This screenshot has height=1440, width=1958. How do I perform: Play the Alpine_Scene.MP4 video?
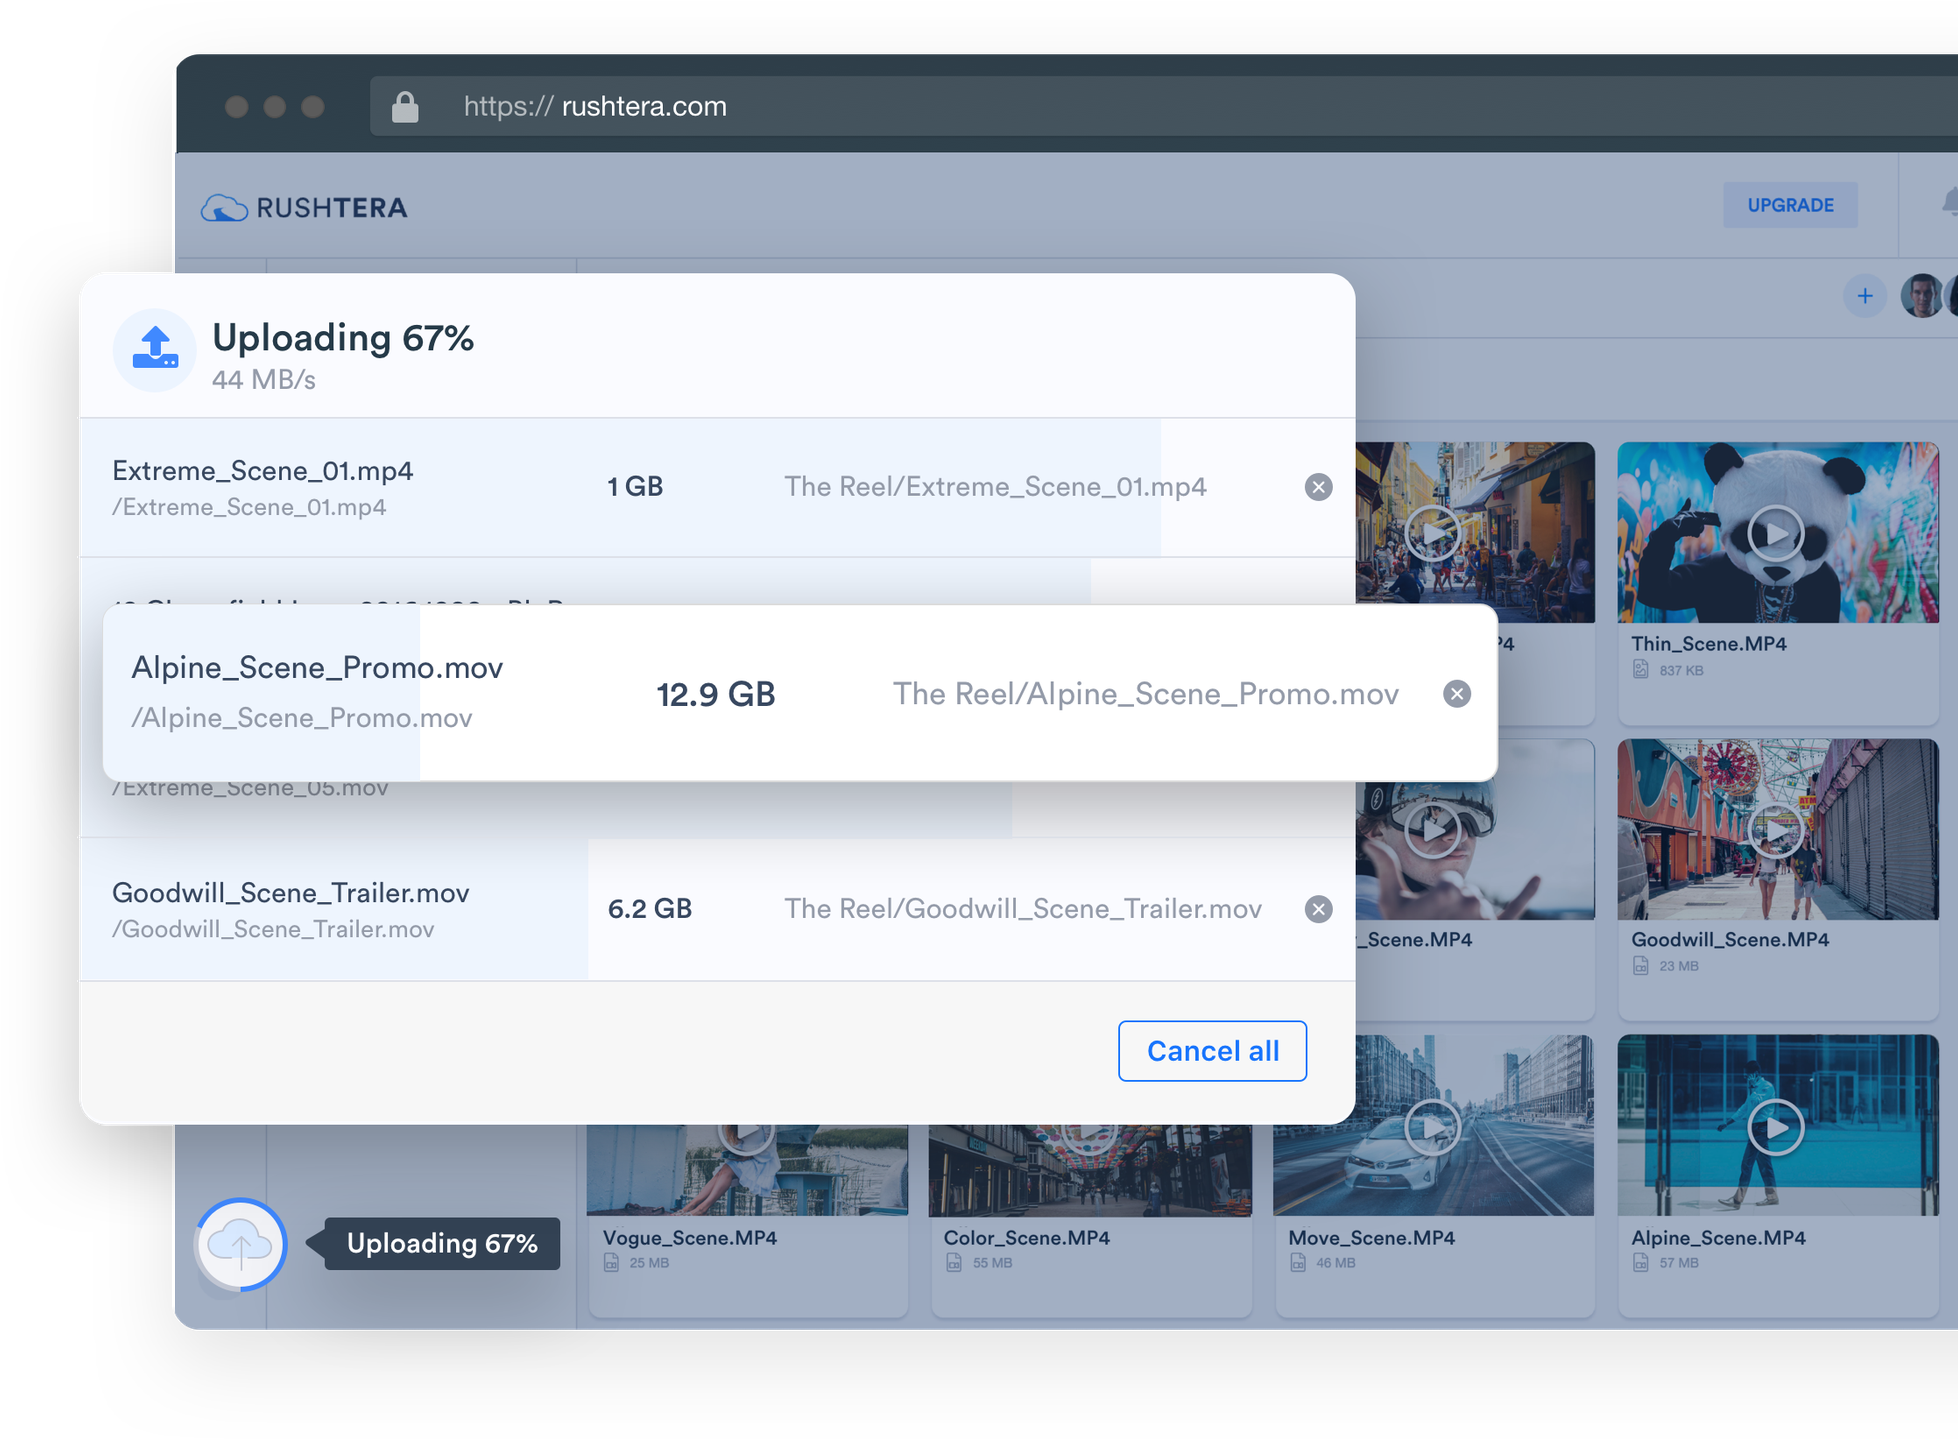[x=1775, y=1127]
